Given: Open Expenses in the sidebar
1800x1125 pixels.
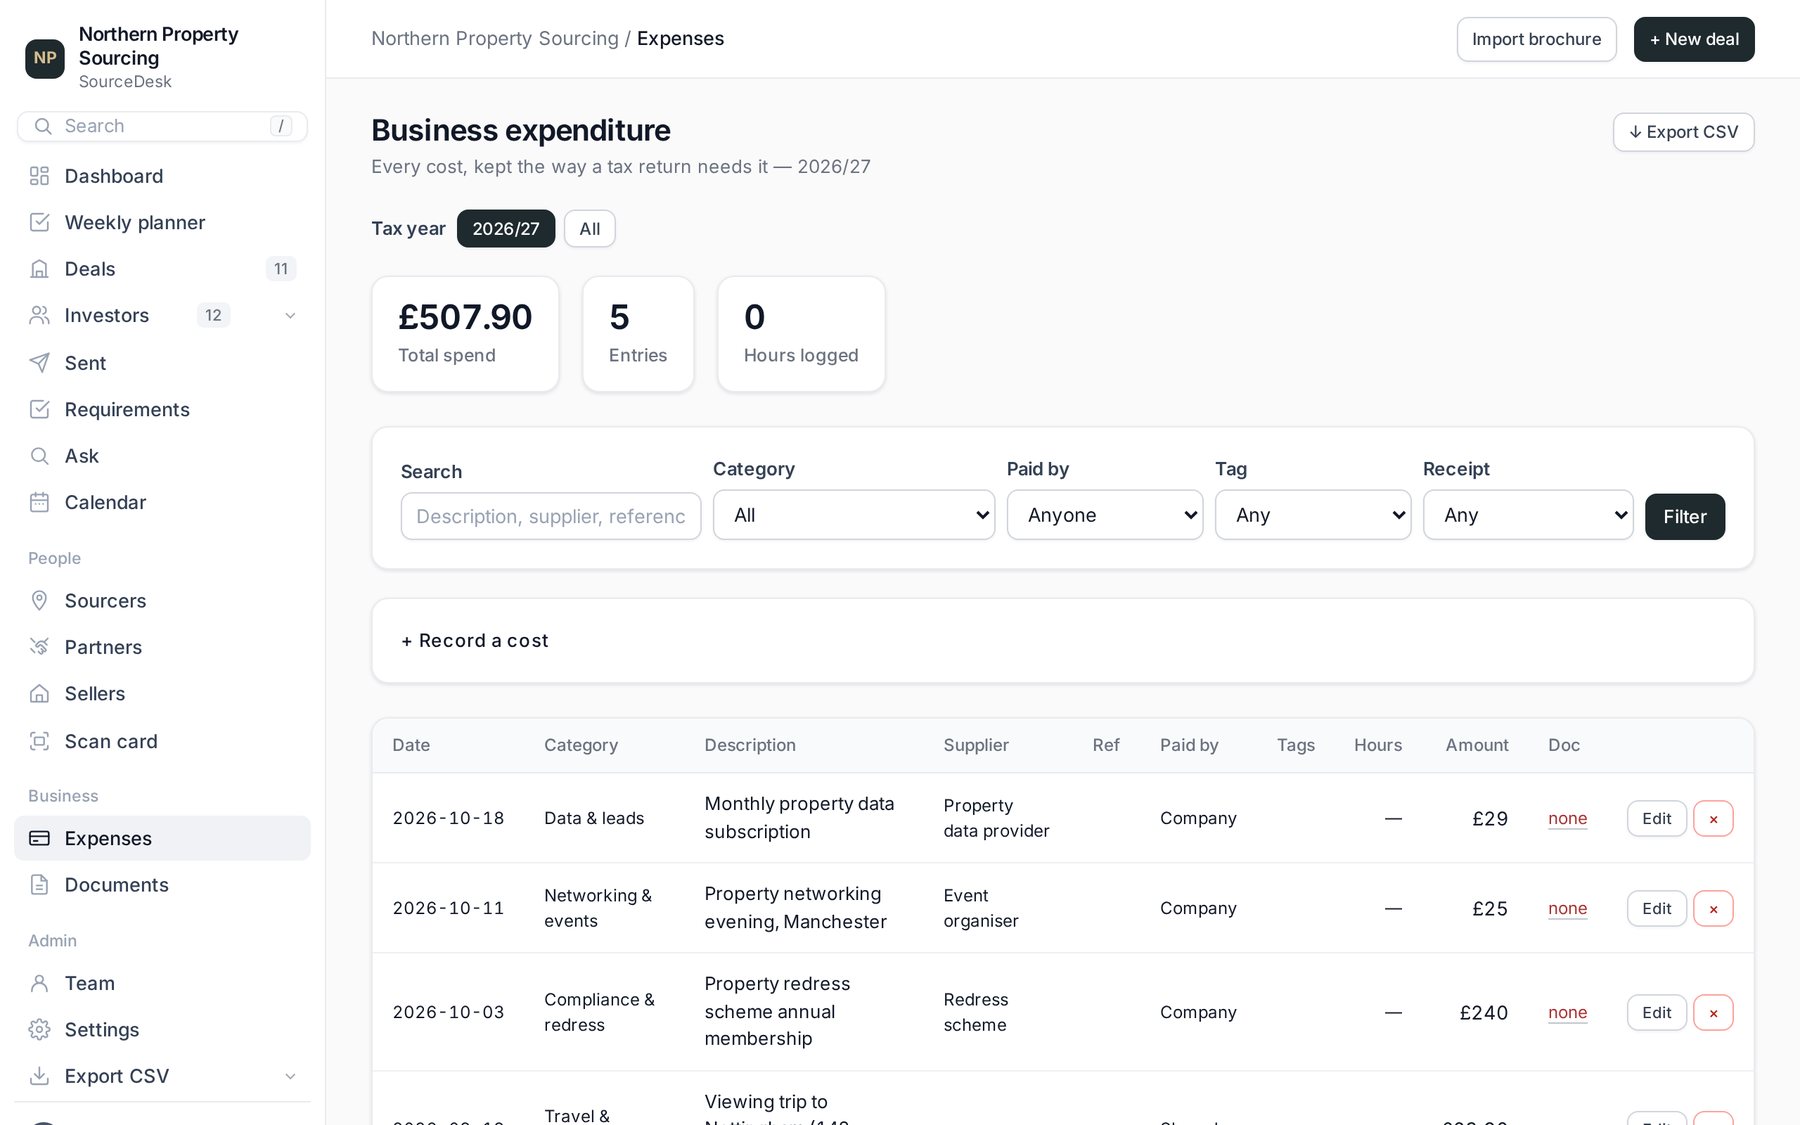Looking at the screenshot, I should [162, 838].
